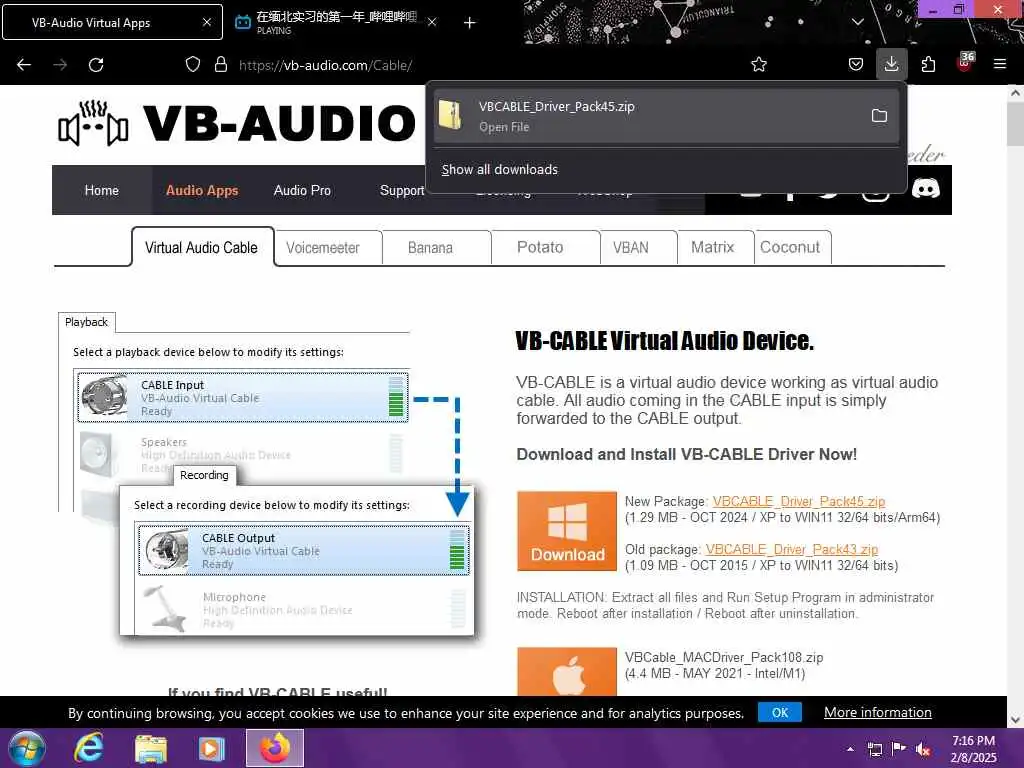Screen dimensions: 1024x768
Task: Bookmark this page with the star icon
Action: [759, 65]
